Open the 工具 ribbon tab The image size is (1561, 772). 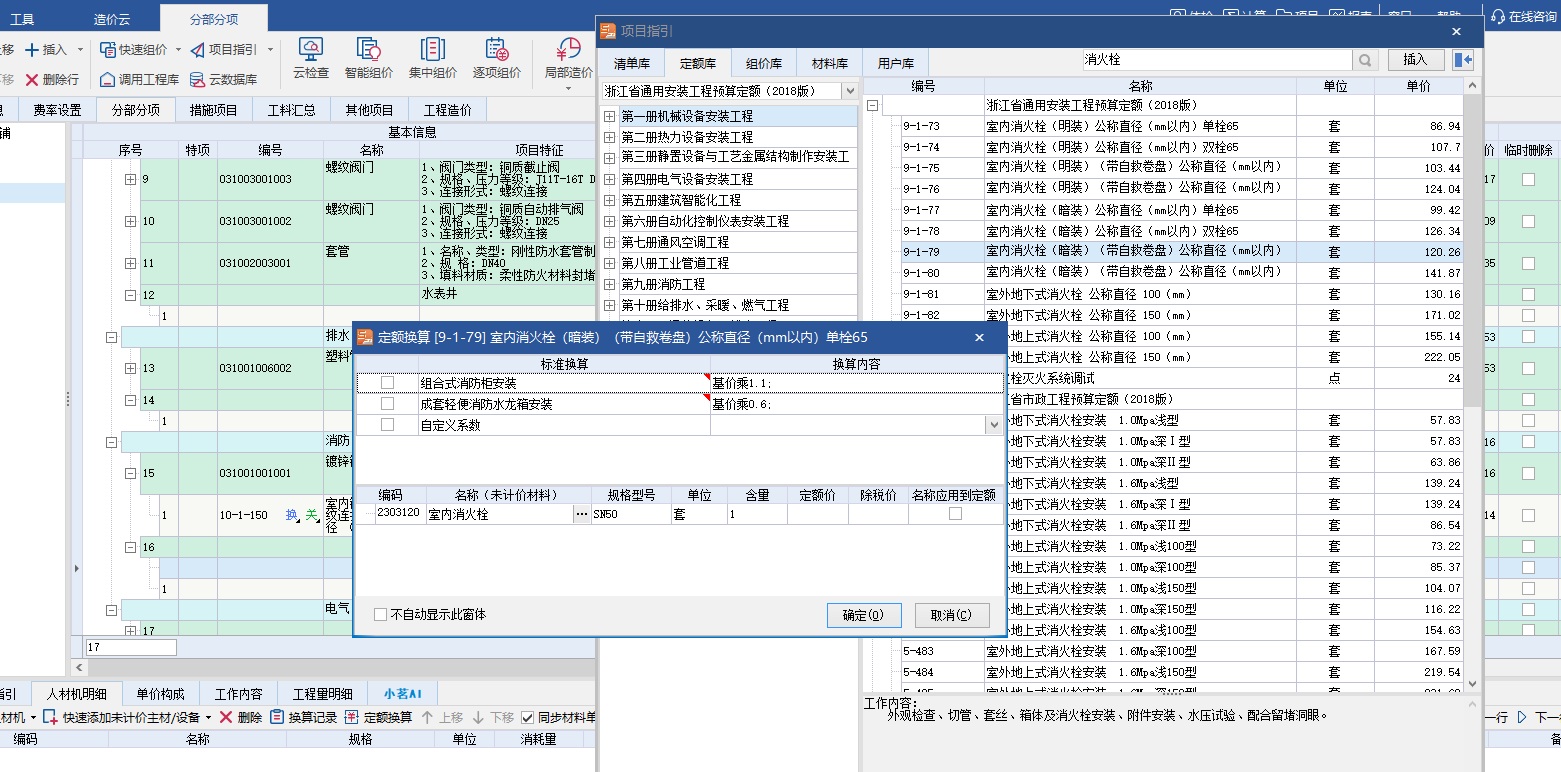[x=21, y=19]
